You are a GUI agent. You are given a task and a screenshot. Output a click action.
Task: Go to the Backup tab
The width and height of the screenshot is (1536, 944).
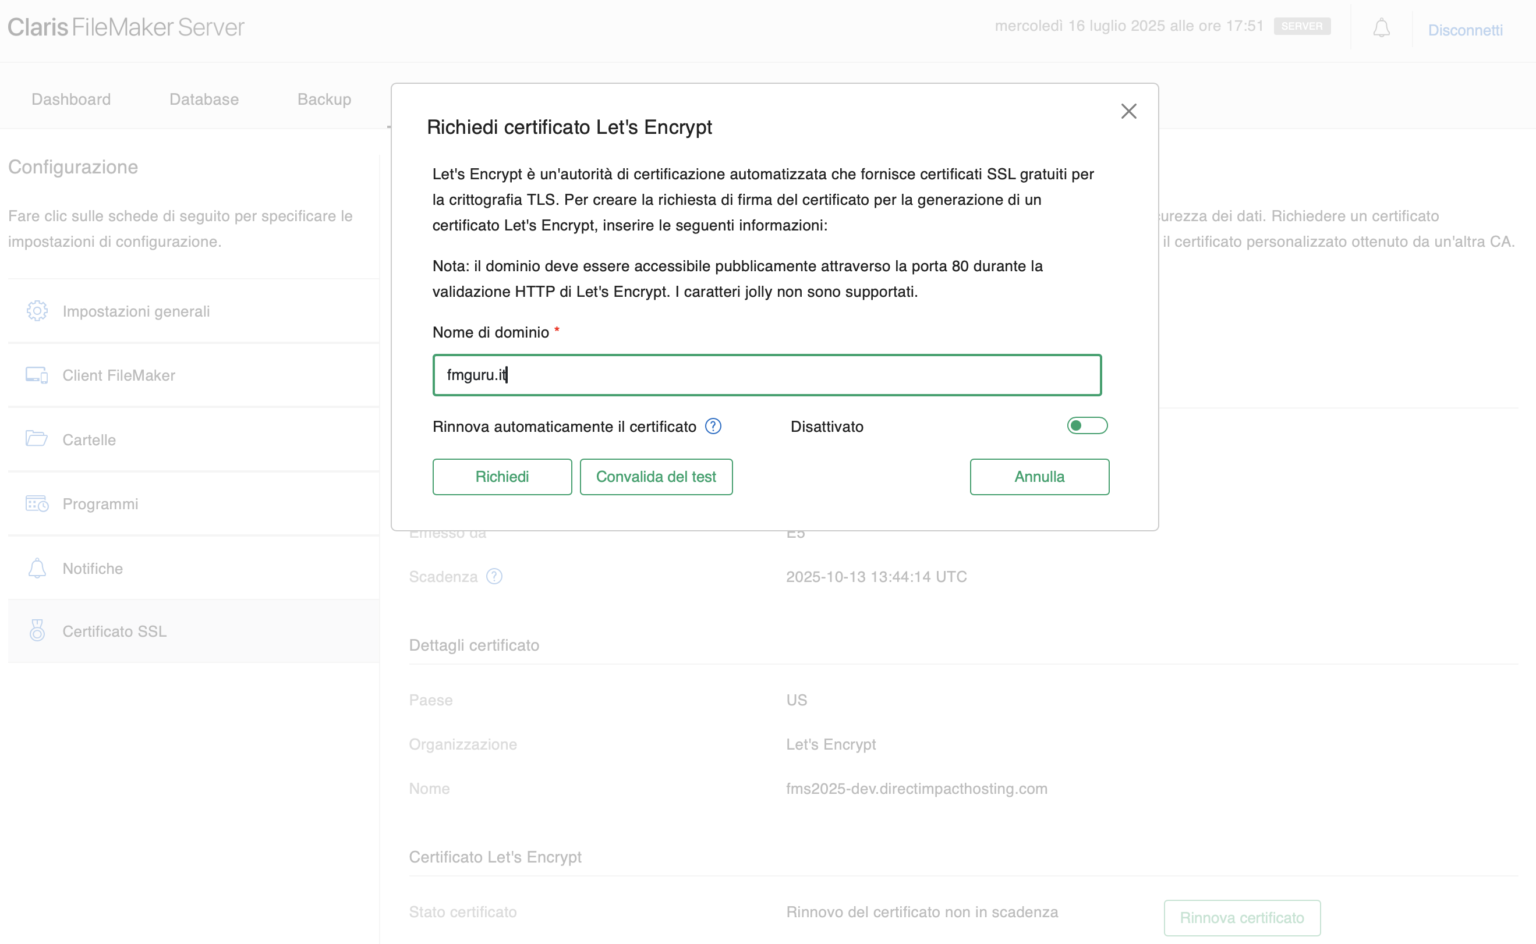point(324,99)
